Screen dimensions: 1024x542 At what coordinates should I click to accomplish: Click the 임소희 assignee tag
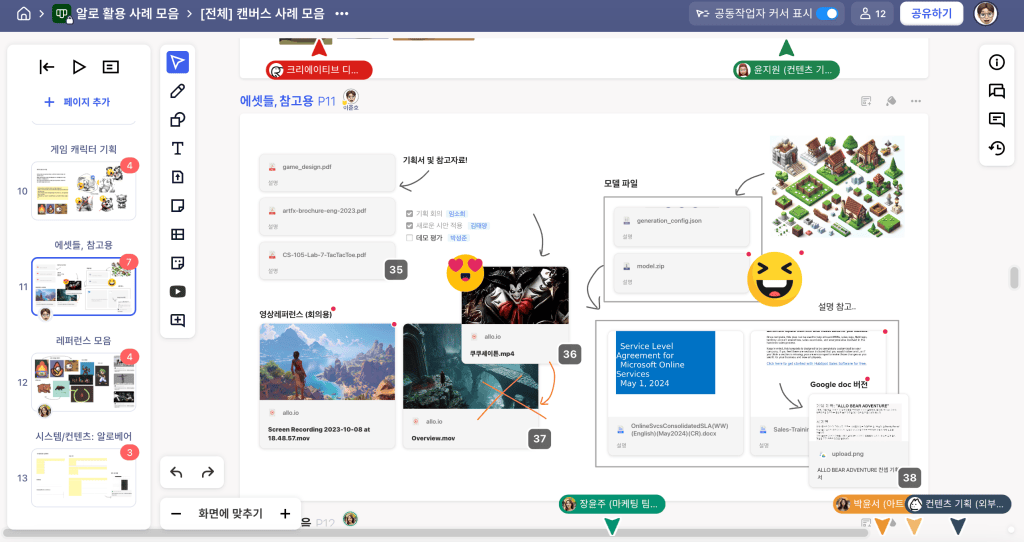point(457,214)
